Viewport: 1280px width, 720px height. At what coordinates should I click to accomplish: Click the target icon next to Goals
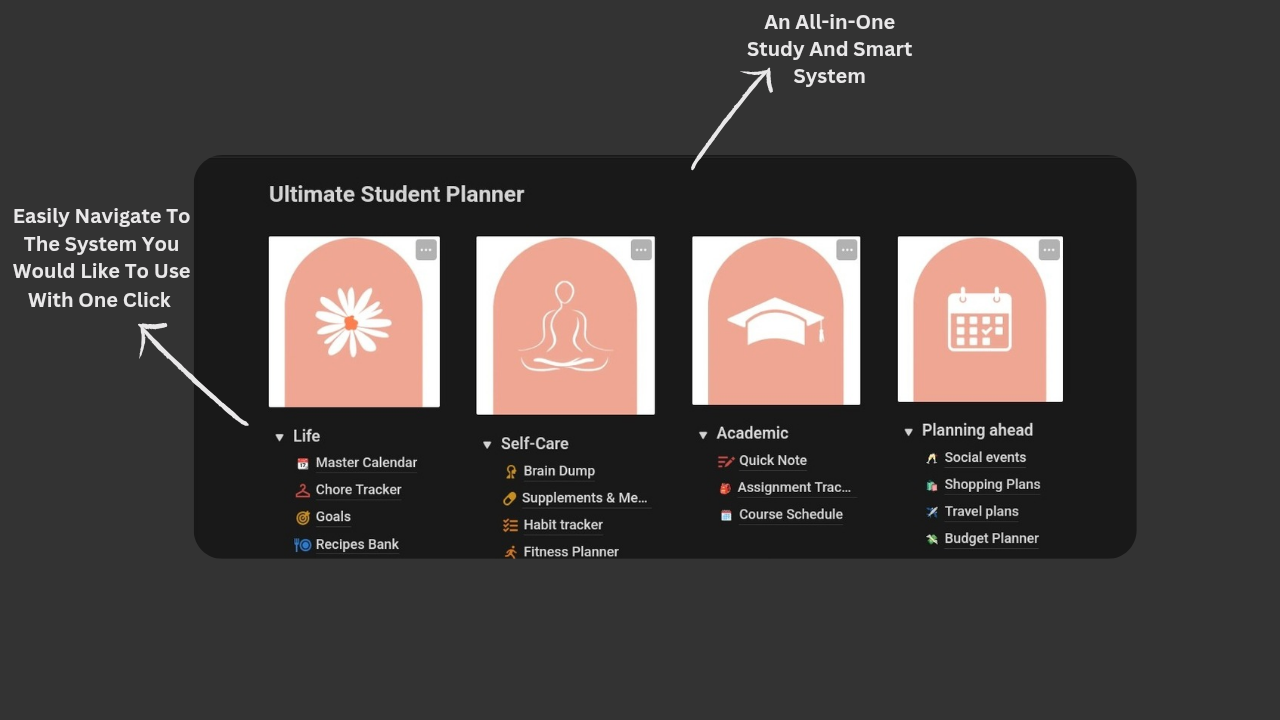(x=302, y=516)
